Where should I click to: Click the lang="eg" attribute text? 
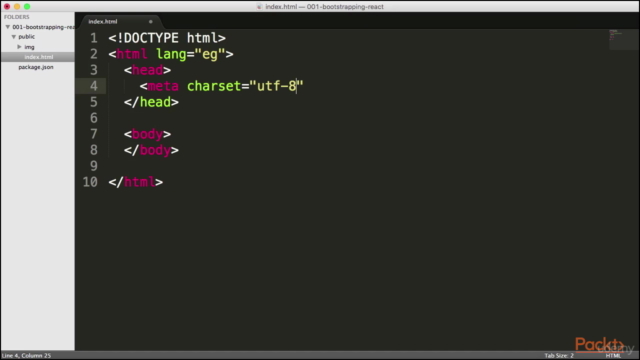pos(191,54)
